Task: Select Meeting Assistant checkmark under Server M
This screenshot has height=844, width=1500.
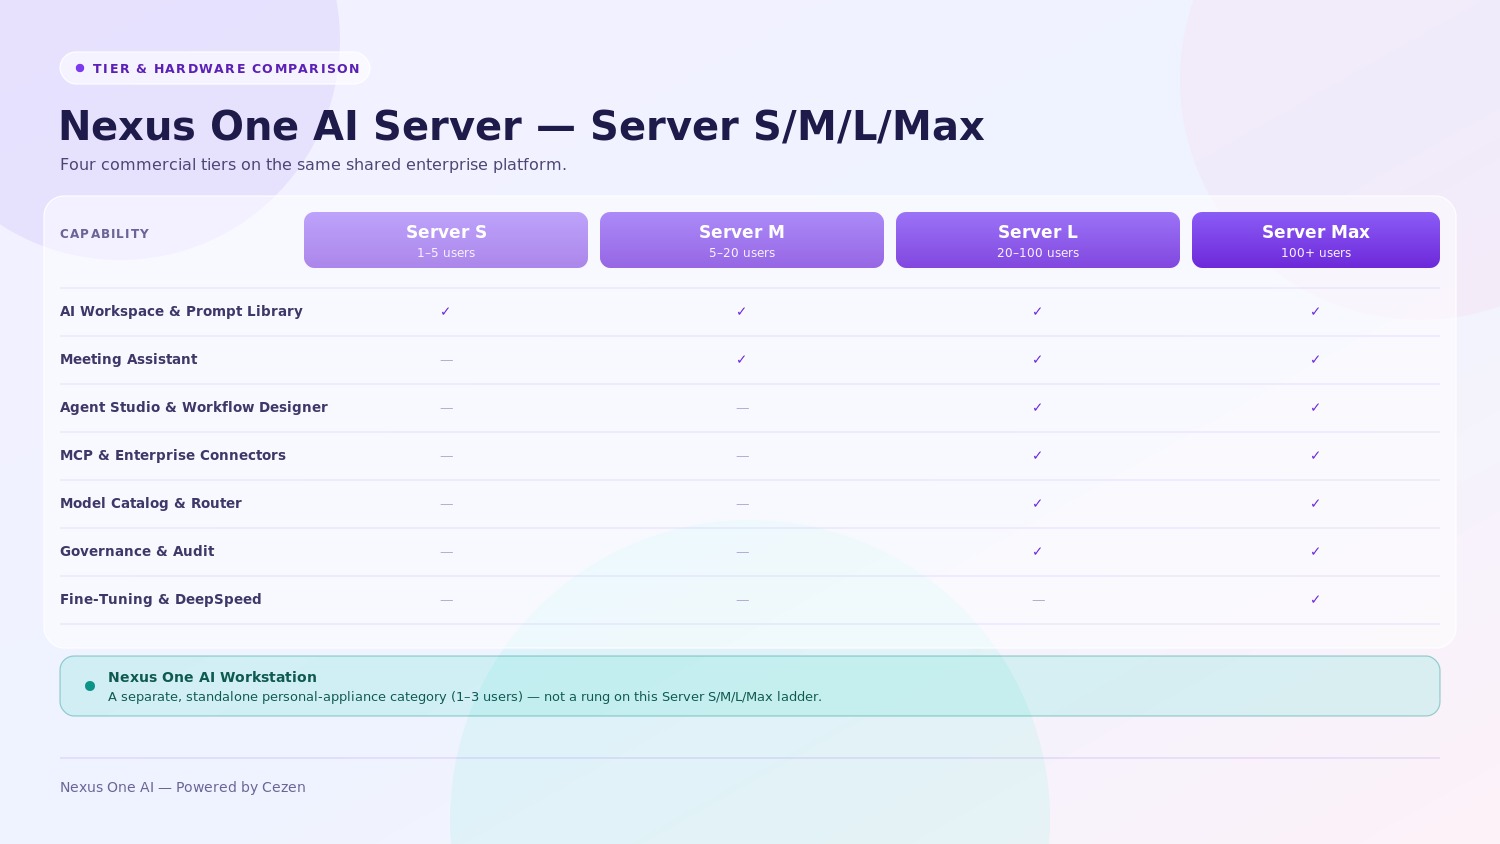Action: point(742,359)
